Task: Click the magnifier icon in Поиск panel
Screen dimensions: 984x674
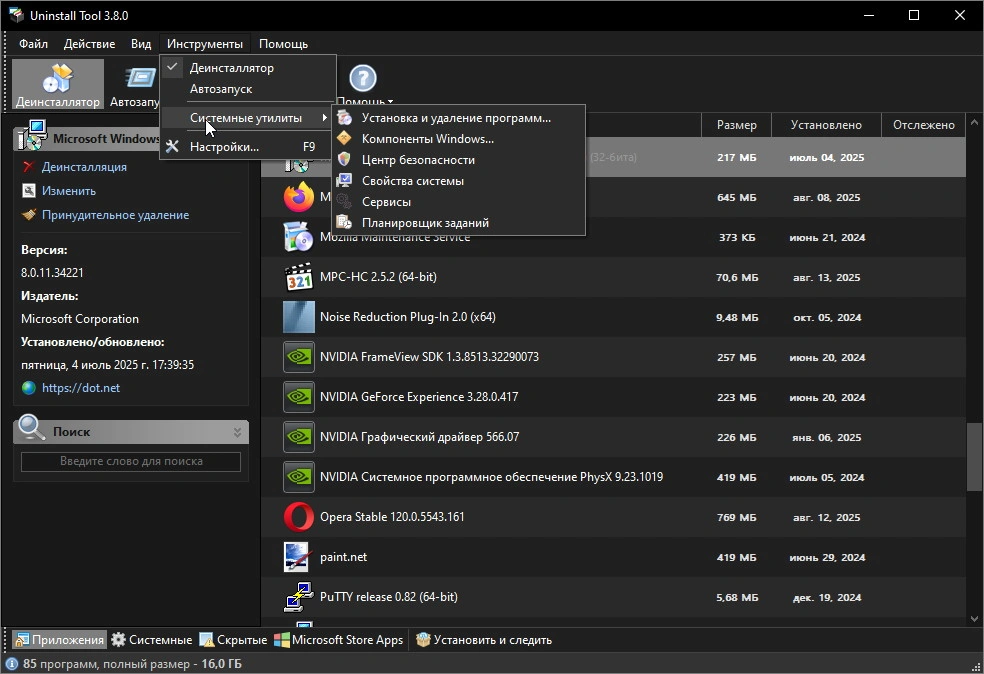Action: point(31,428)
